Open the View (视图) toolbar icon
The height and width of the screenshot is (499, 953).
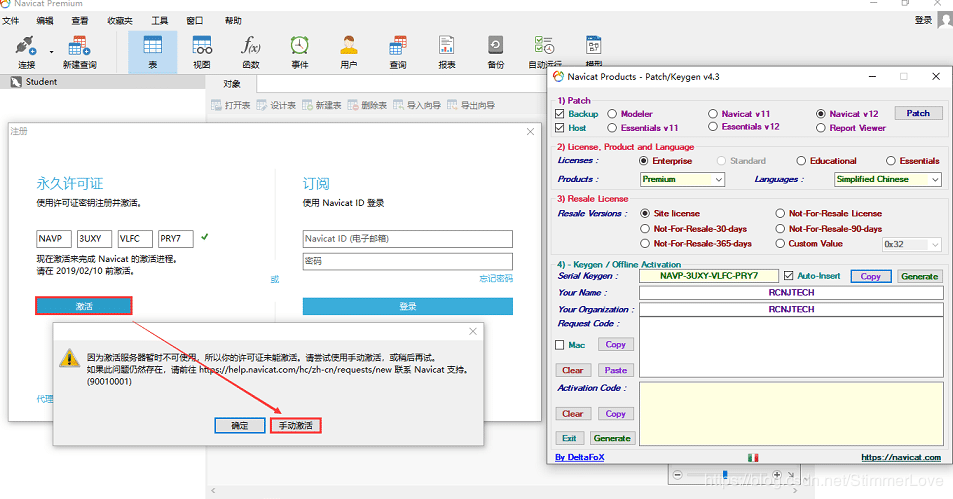pyautogui.click(x=202, y=52)
